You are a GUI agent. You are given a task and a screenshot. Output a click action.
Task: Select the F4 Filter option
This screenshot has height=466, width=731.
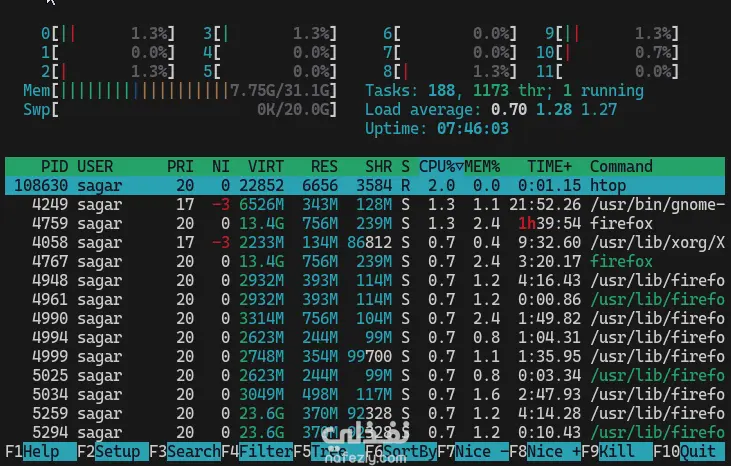257,452
